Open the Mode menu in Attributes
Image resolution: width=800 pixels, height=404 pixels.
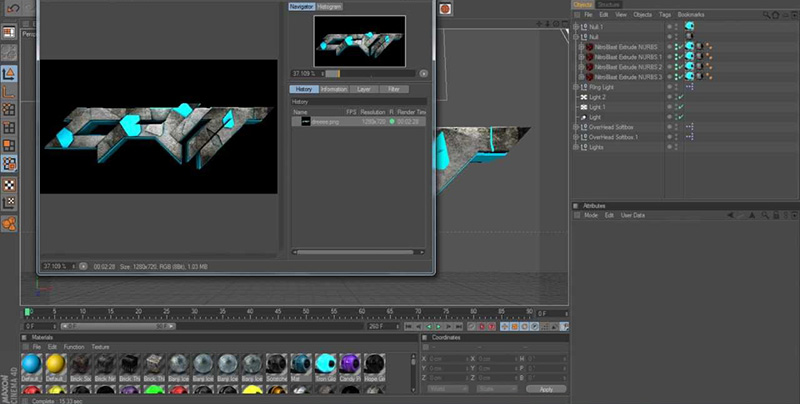tap(591, 215)
